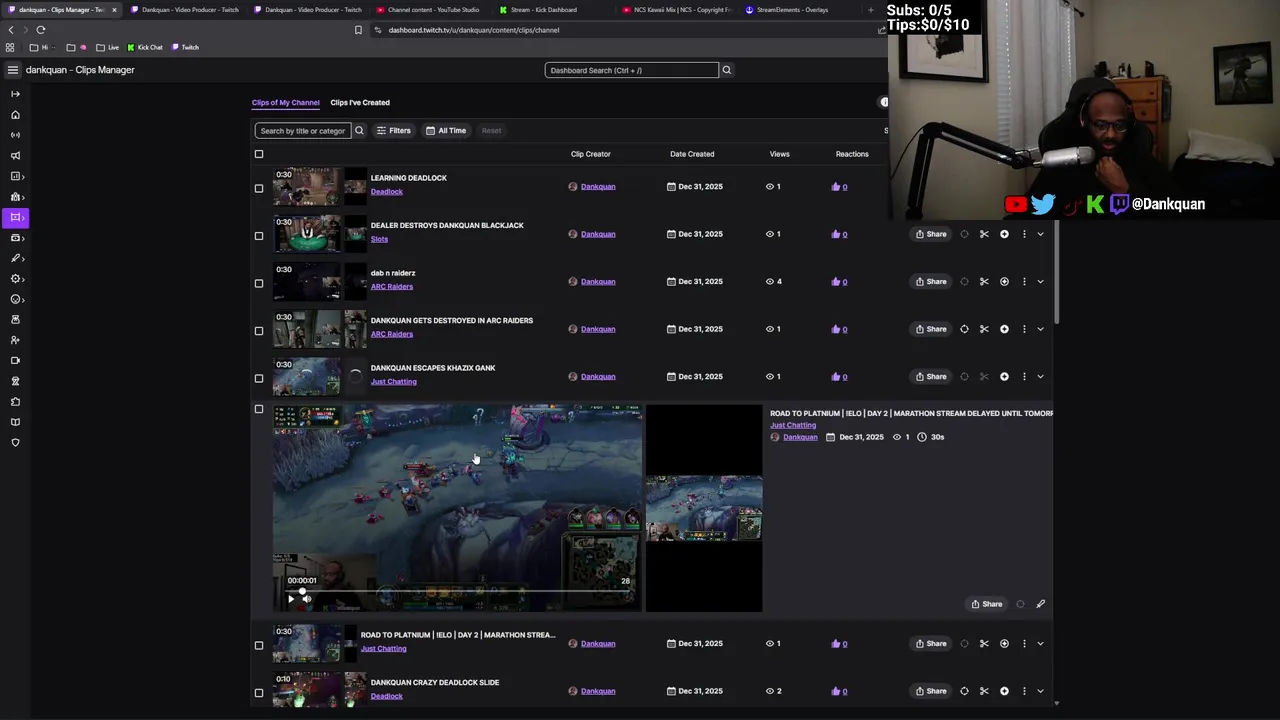Toggle the select-all clips checkbox in header
Viewport: 1280px width, 720px height.
[x=259, y=154]
